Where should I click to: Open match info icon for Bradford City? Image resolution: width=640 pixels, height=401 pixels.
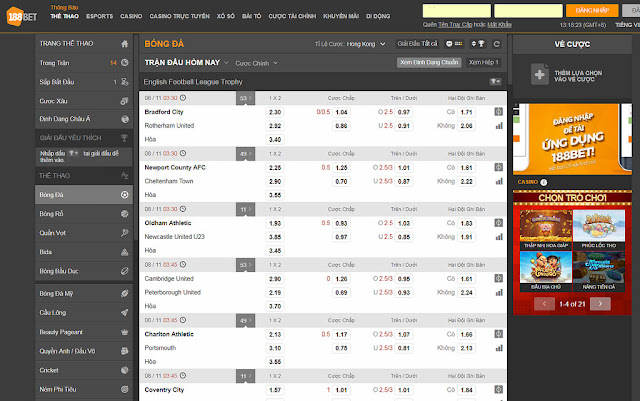(x=498, y=111)
